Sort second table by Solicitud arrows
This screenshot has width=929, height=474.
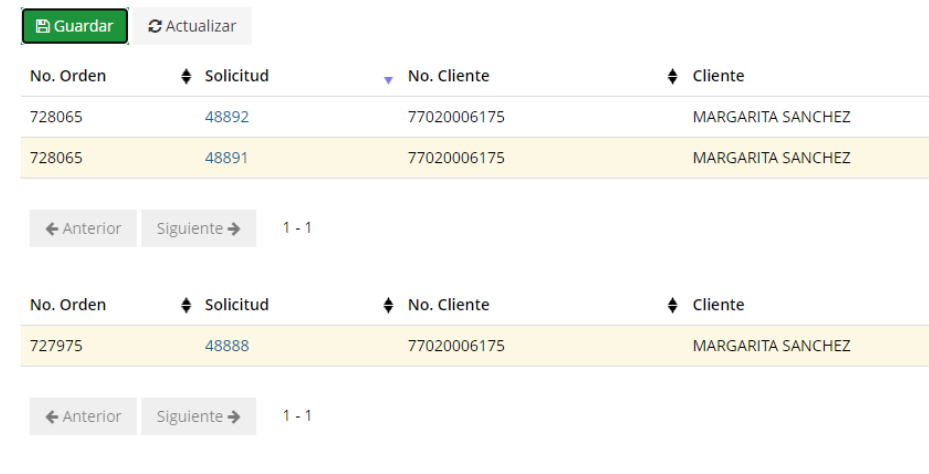point(388,305)
